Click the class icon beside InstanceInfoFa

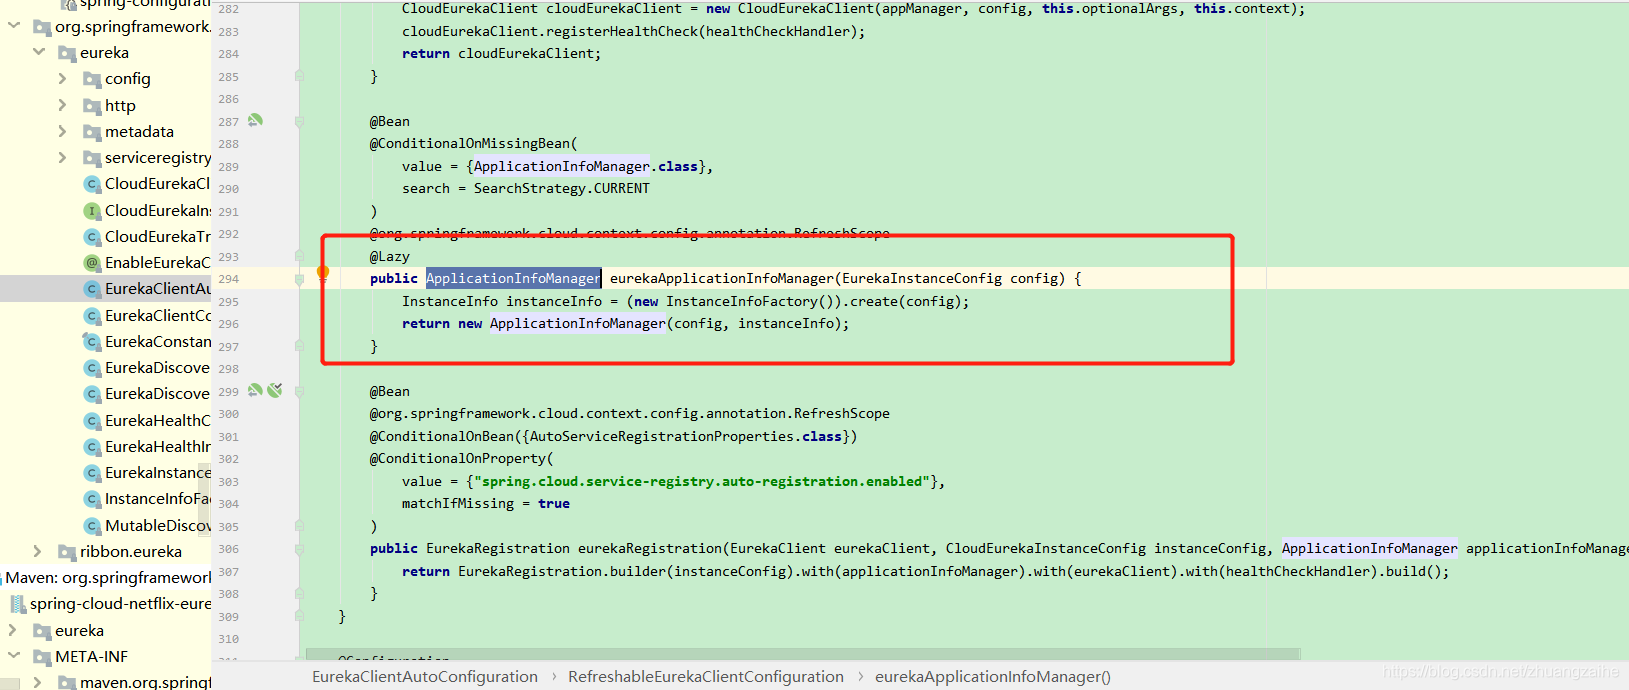click(x=92, y=499)
